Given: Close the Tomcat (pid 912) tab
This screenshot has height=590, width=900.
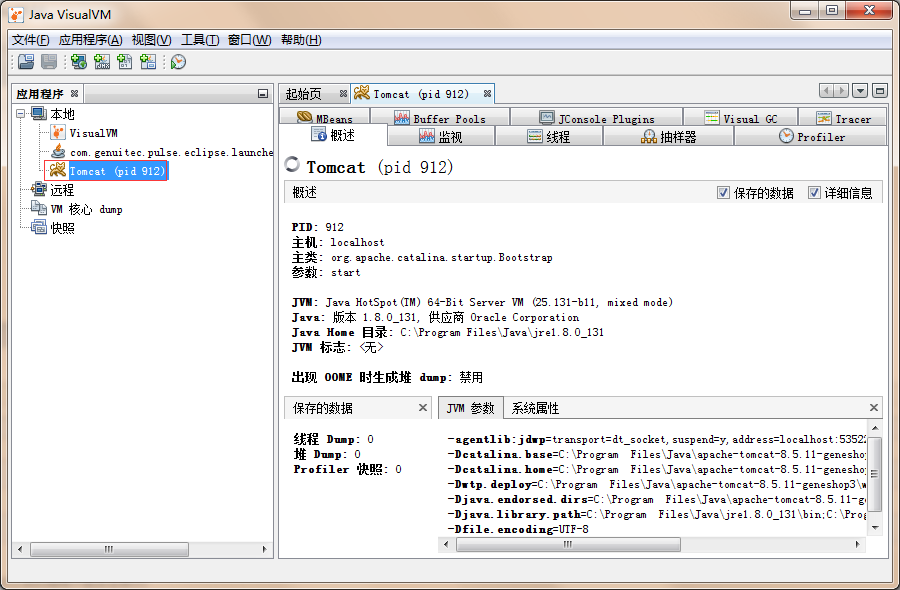Looking at the screenshot, I should 487,94.
